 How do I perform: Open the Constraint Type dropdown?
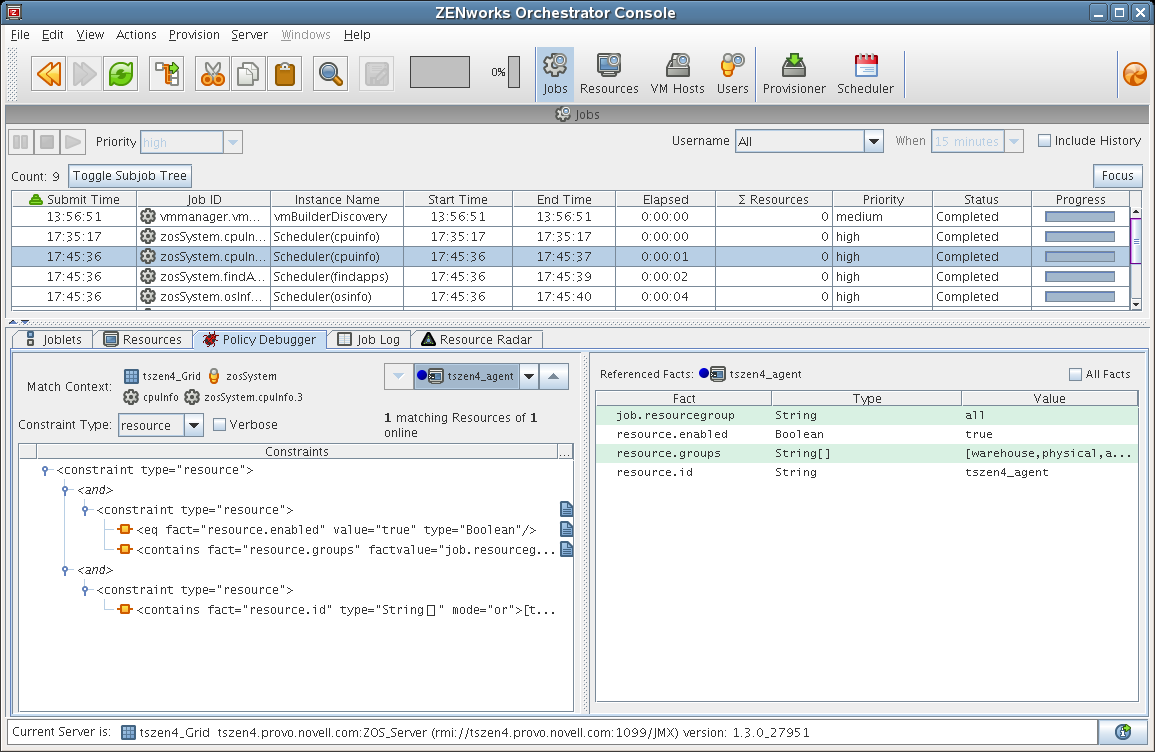[x=194, y=425]
